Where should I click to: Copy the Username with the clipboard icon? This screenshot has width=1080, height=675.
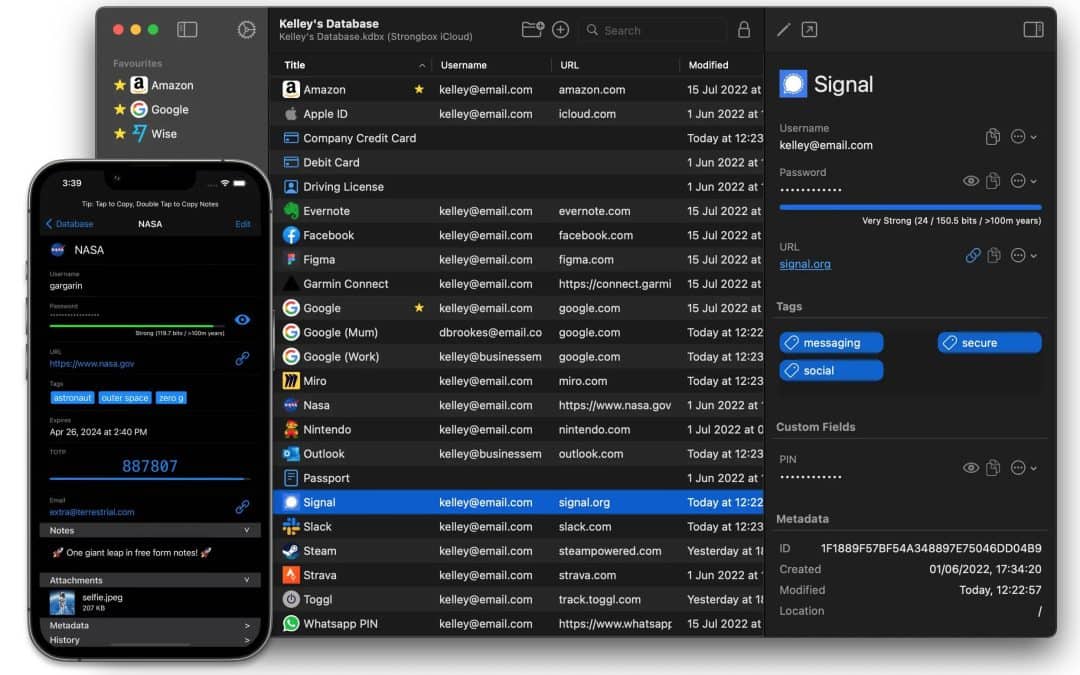pyautogui.click(x=992, y=137)
